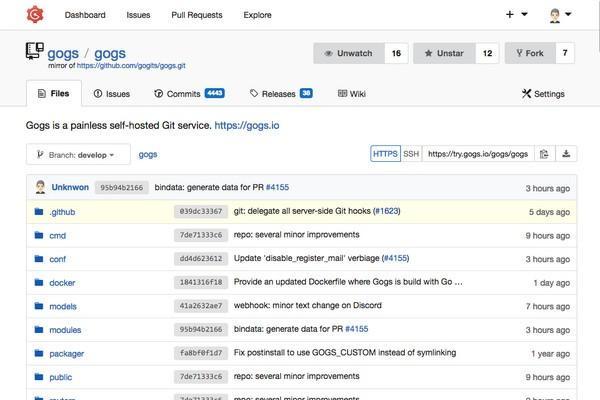Fork the repository
The image size is (600, 400).
pos(530,53)
